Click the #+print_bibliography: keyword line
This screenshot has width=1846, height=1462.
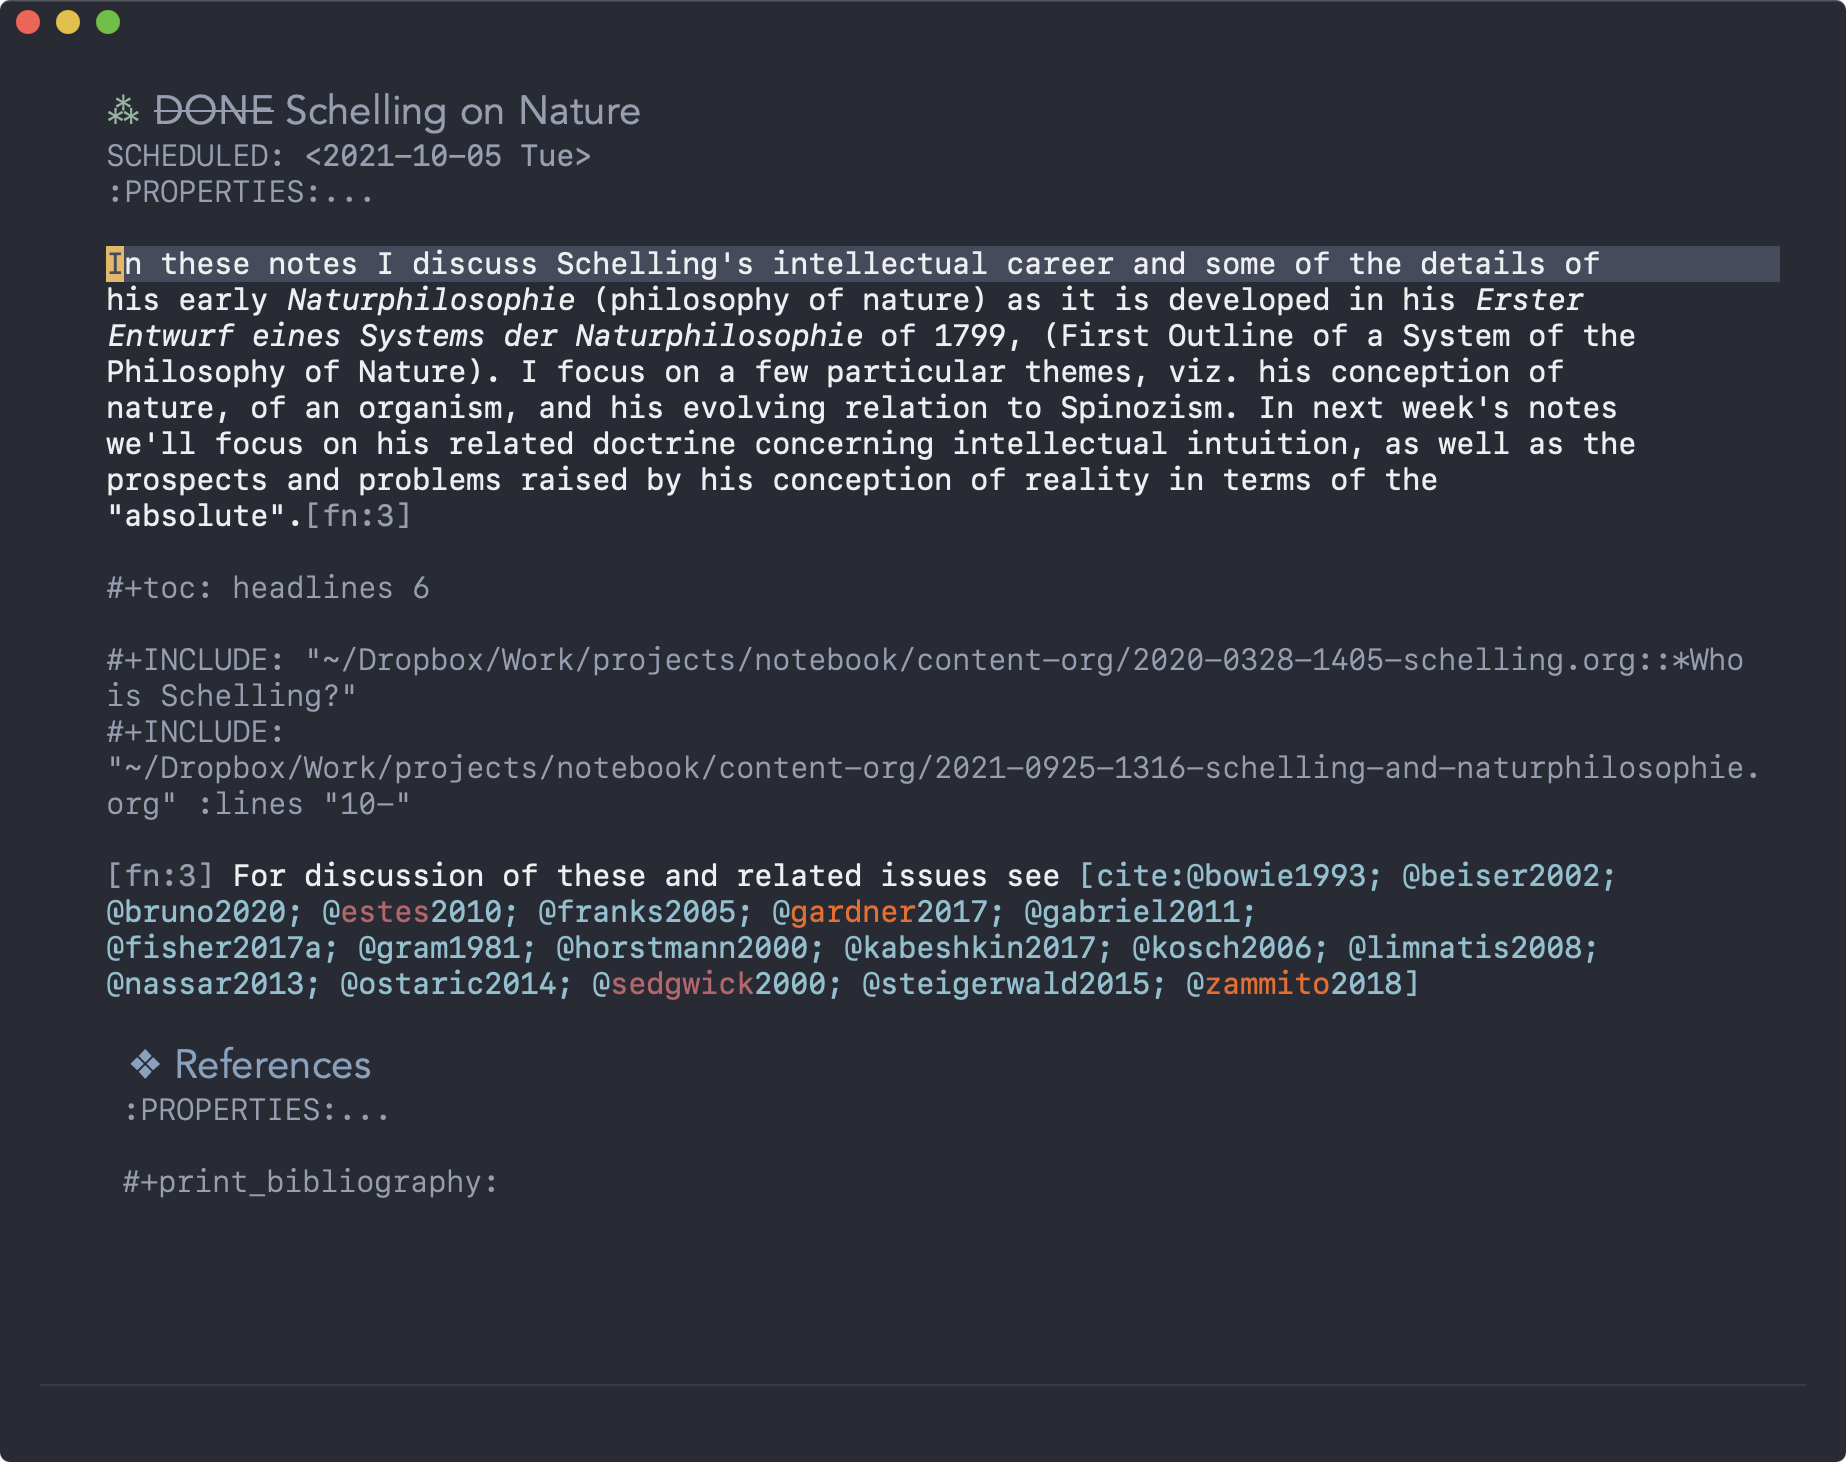pyautogui.click(x=310, y=1182)
